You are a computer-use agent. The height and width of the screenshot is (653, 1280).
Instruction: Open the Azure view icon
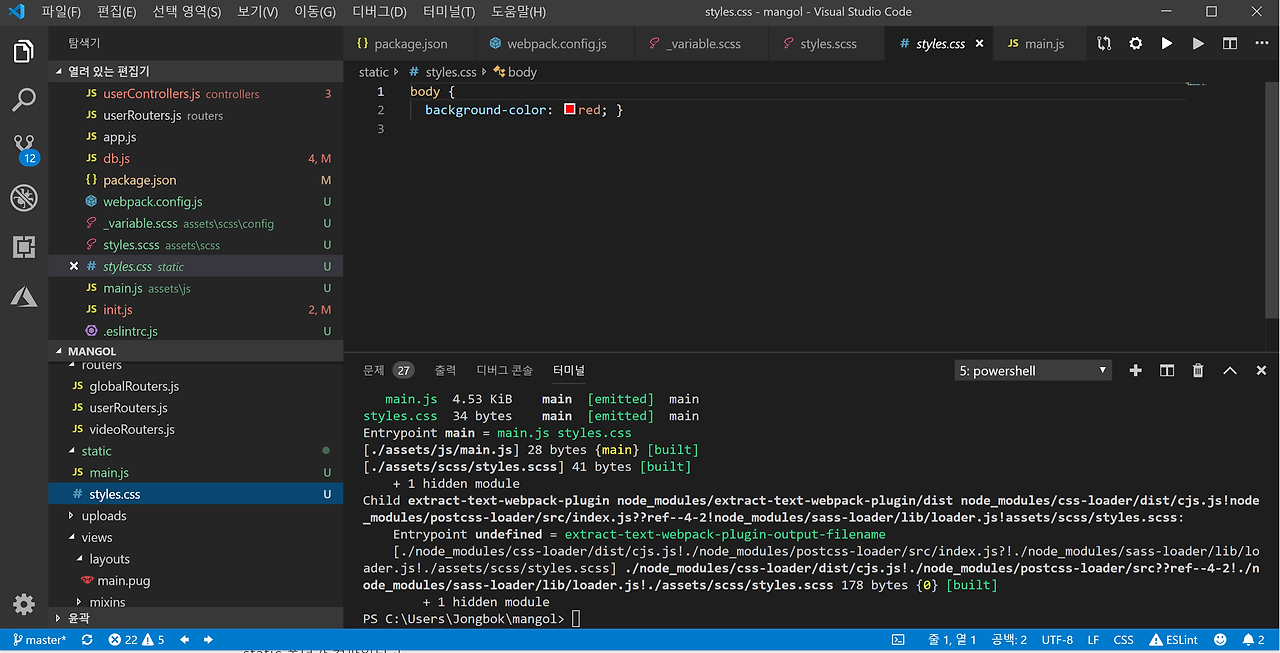point(24,296)
